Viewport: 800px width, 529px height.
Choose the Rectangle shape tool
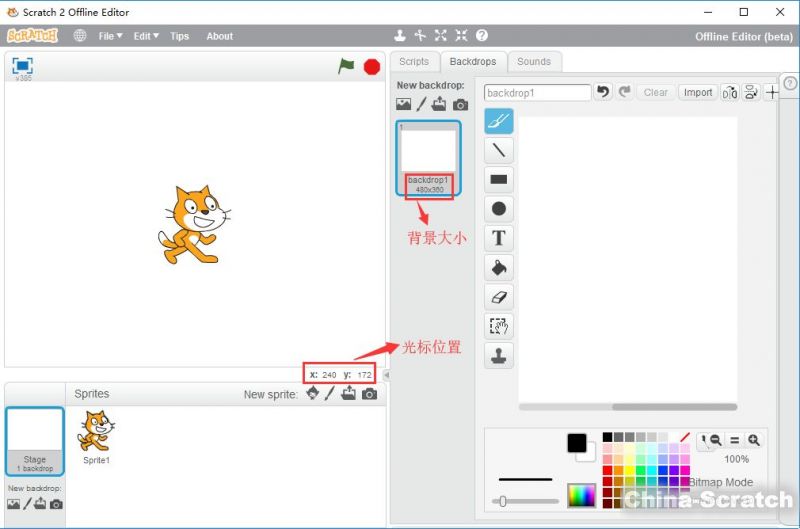498,180
